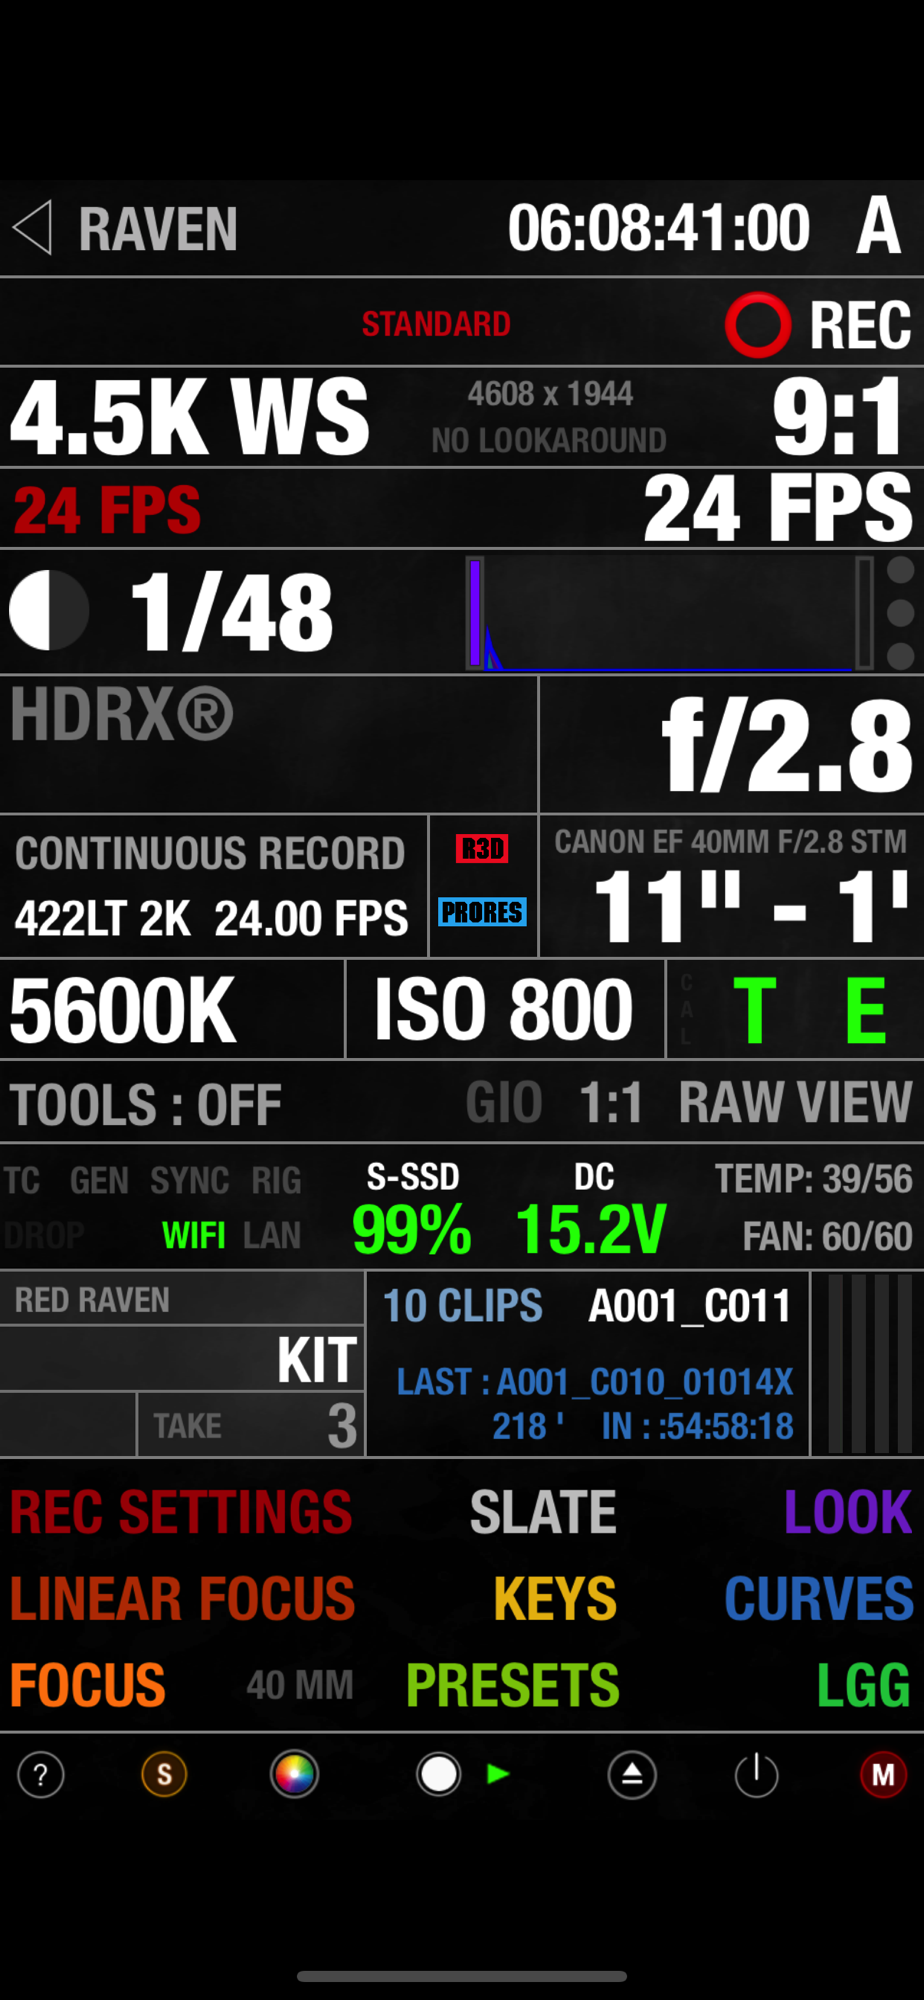This screenshot has width=924, height=2000.
Task: Open the CURVES menu
Action: click(x=819, y=1598)
